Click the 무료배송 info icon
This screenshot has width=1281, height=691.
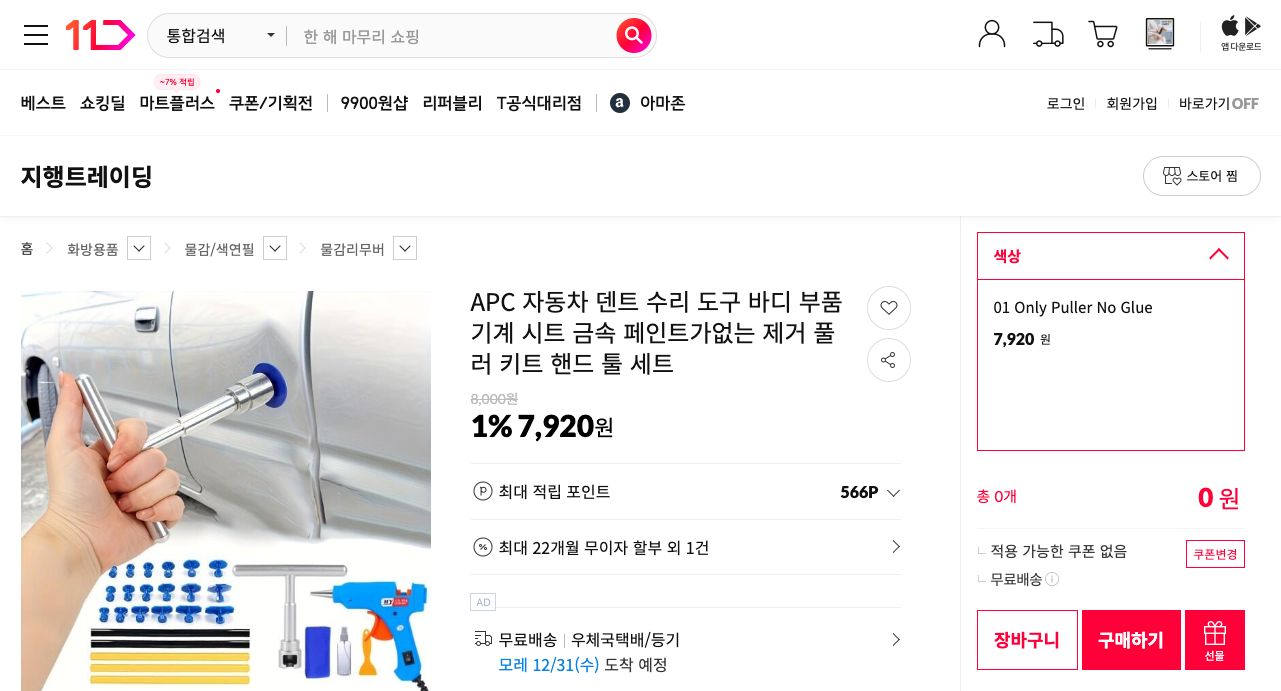tap(1052, 579)
